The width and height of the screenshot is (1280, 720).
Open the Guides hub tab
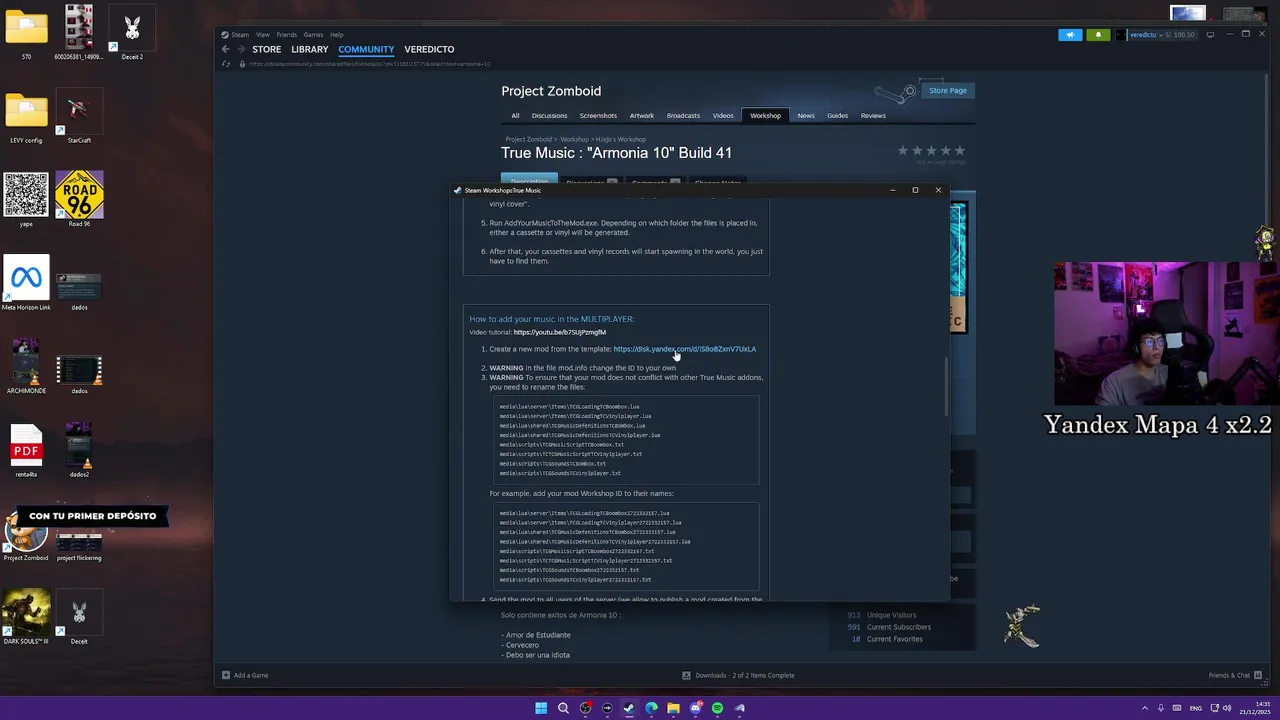coord(838,116)
